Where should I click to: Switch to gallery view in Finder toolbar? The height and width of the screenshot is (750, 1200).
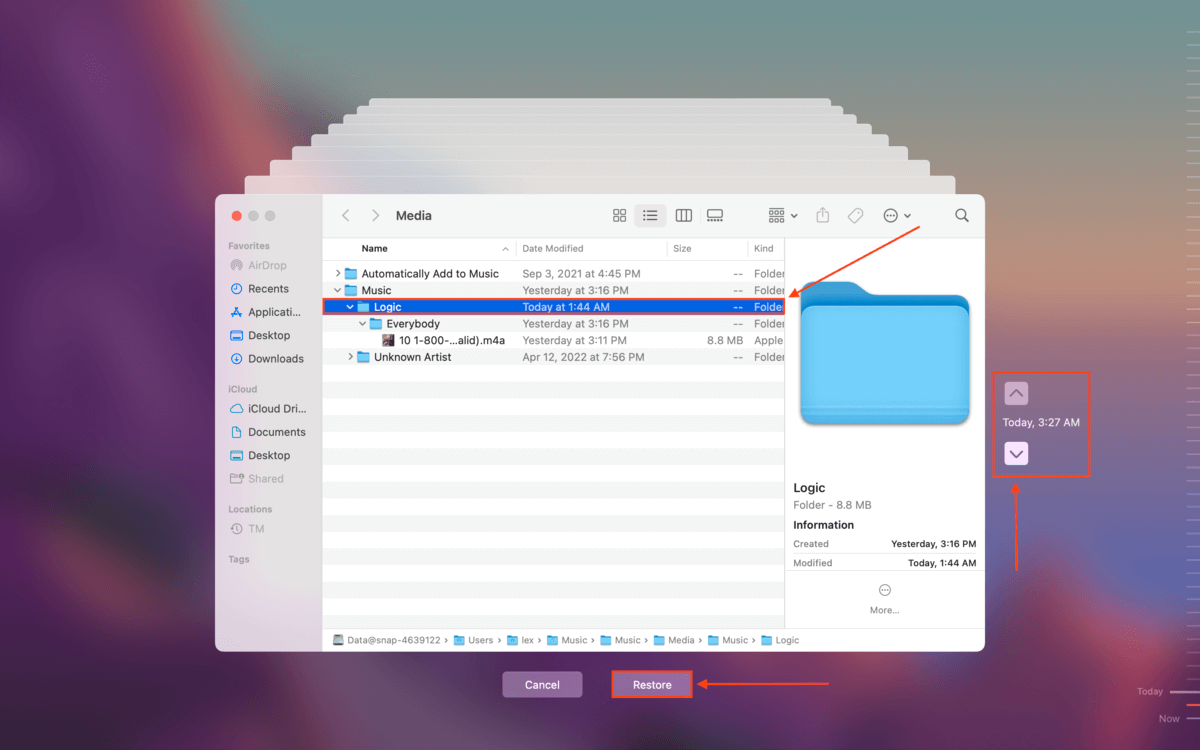715,216
